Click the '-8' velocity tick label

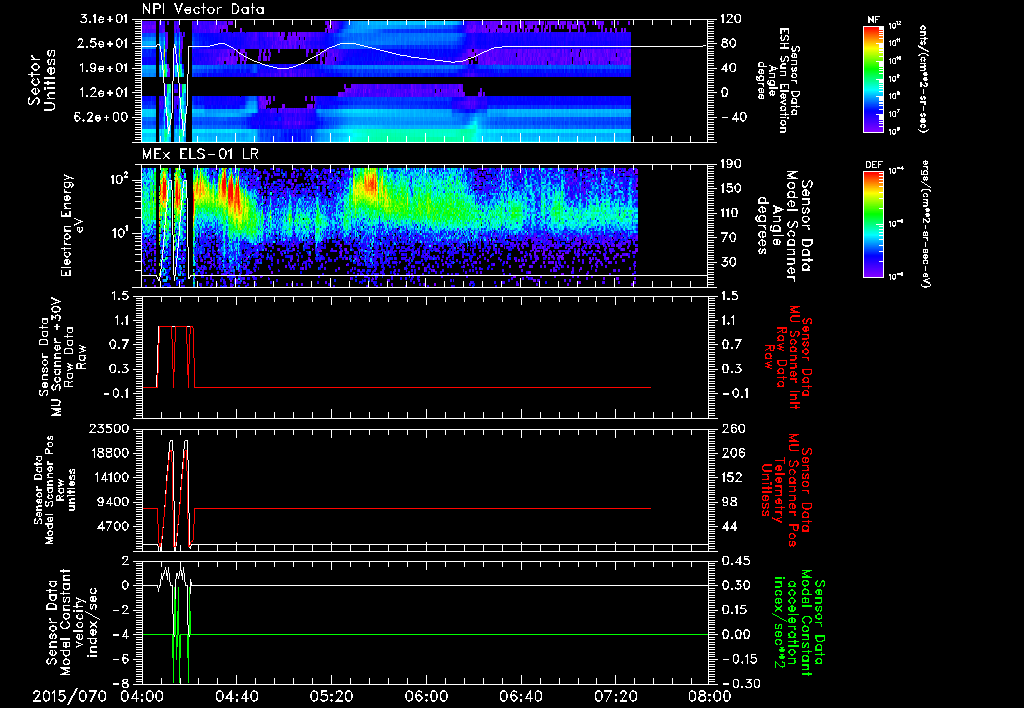tap(121, 683)
